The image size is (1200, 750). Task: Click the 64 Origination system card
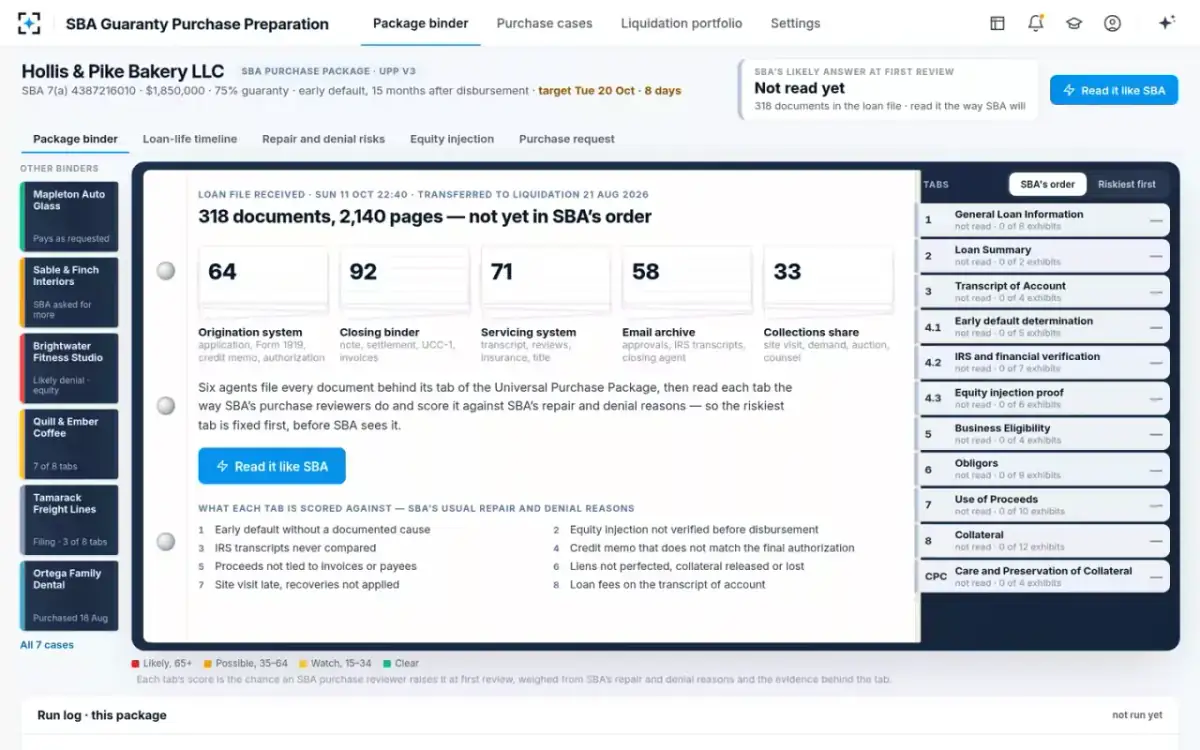pyautogui.click(x=263, y=306)
